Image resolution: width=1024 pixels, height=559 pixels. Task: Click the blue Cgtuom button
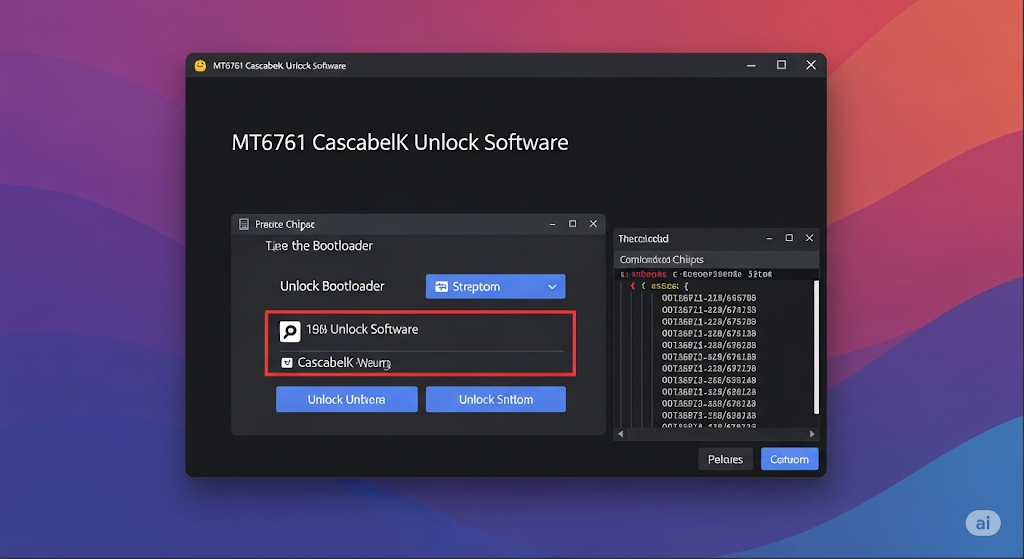coord(790,459)
